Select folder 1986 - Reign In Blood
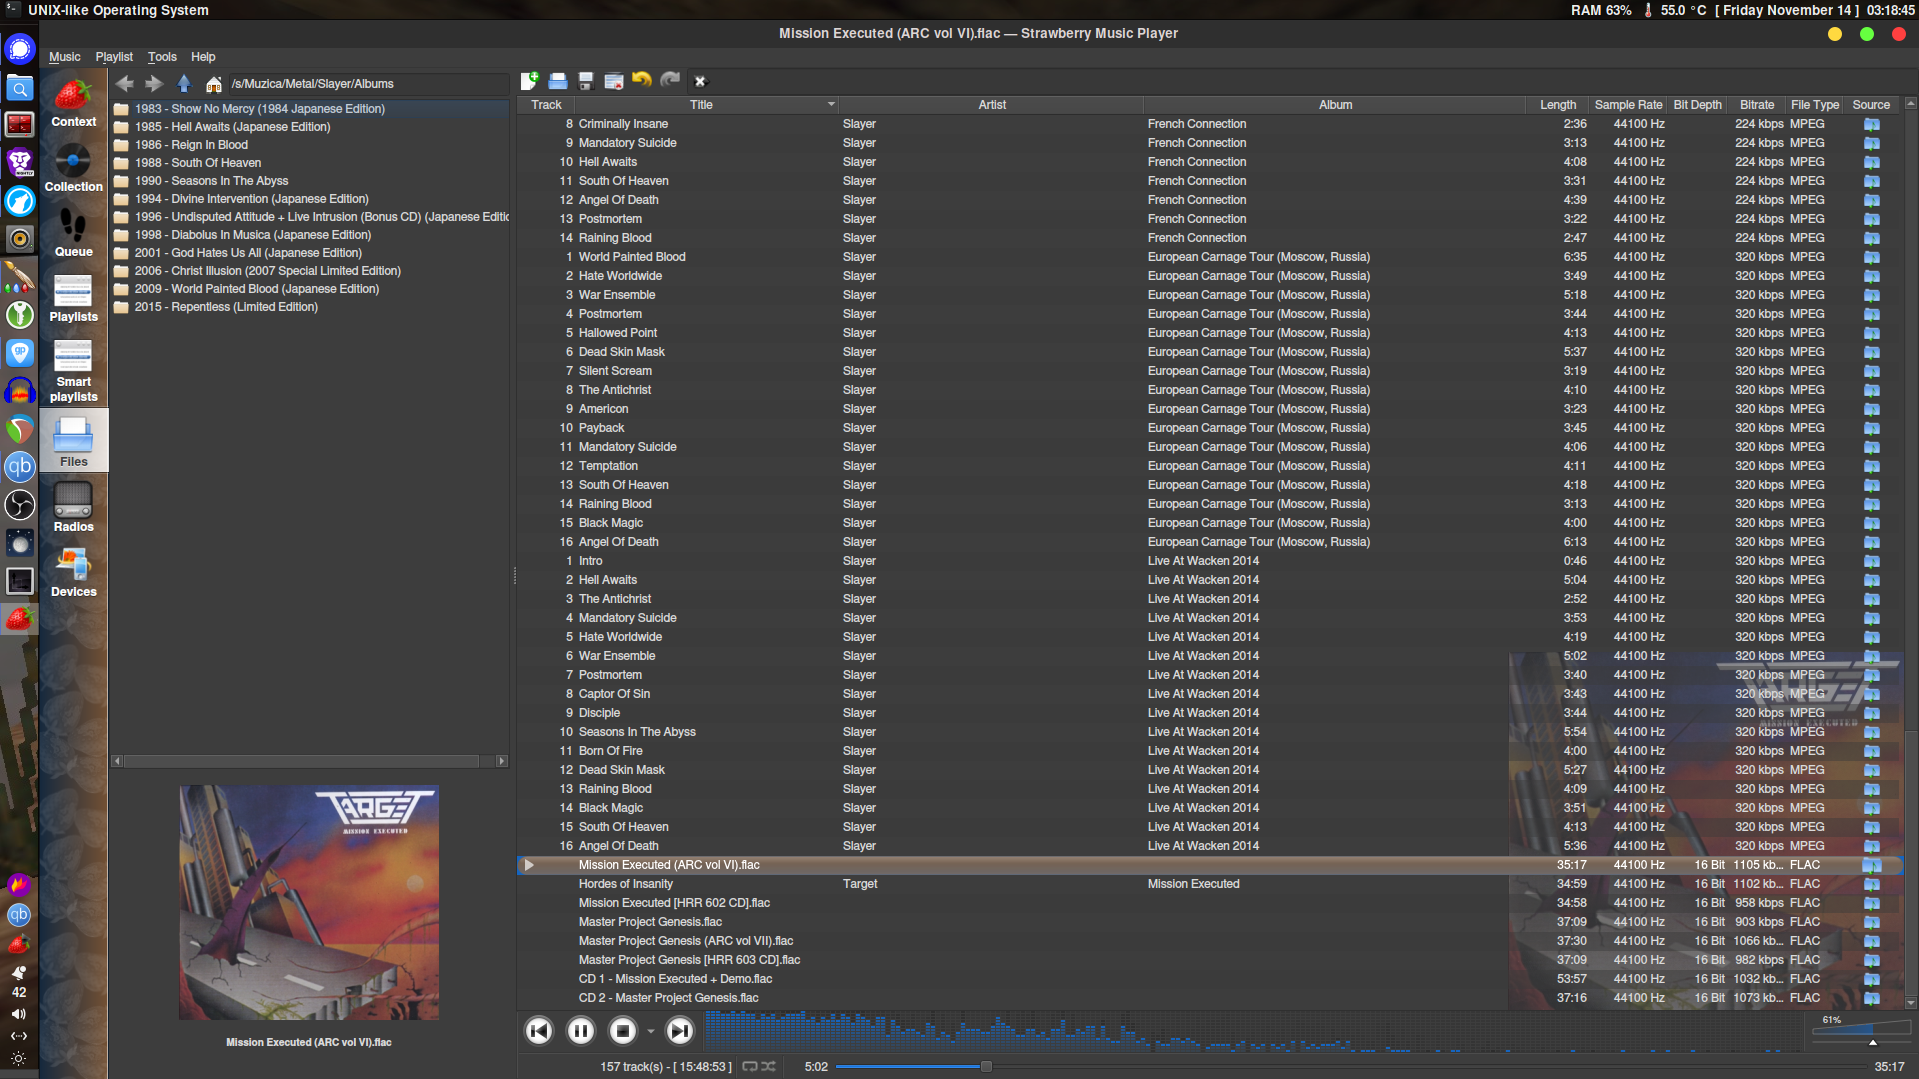Image resolution: width=1919 pixels, height=1079 pixels. 191,145
